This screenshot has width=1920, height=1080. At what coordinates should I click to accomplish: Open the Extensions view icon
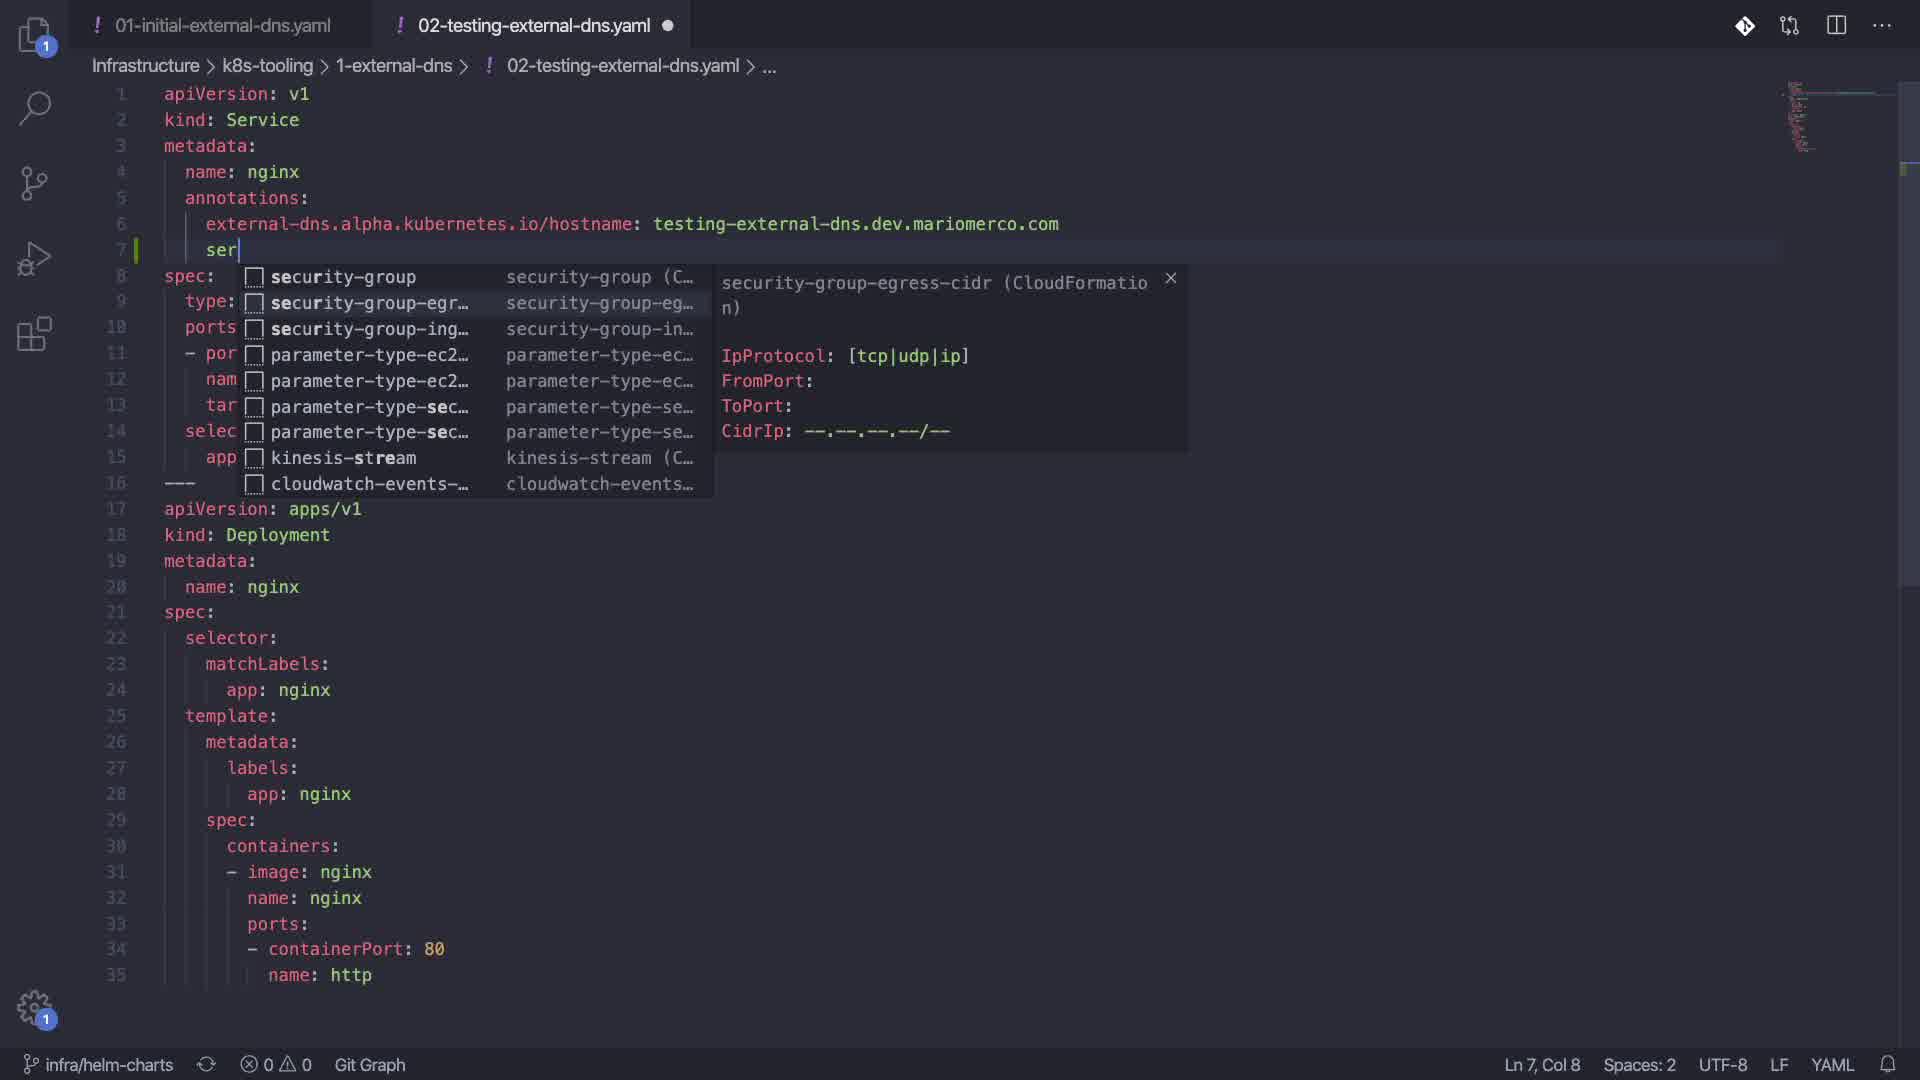[x=34, y=334]
